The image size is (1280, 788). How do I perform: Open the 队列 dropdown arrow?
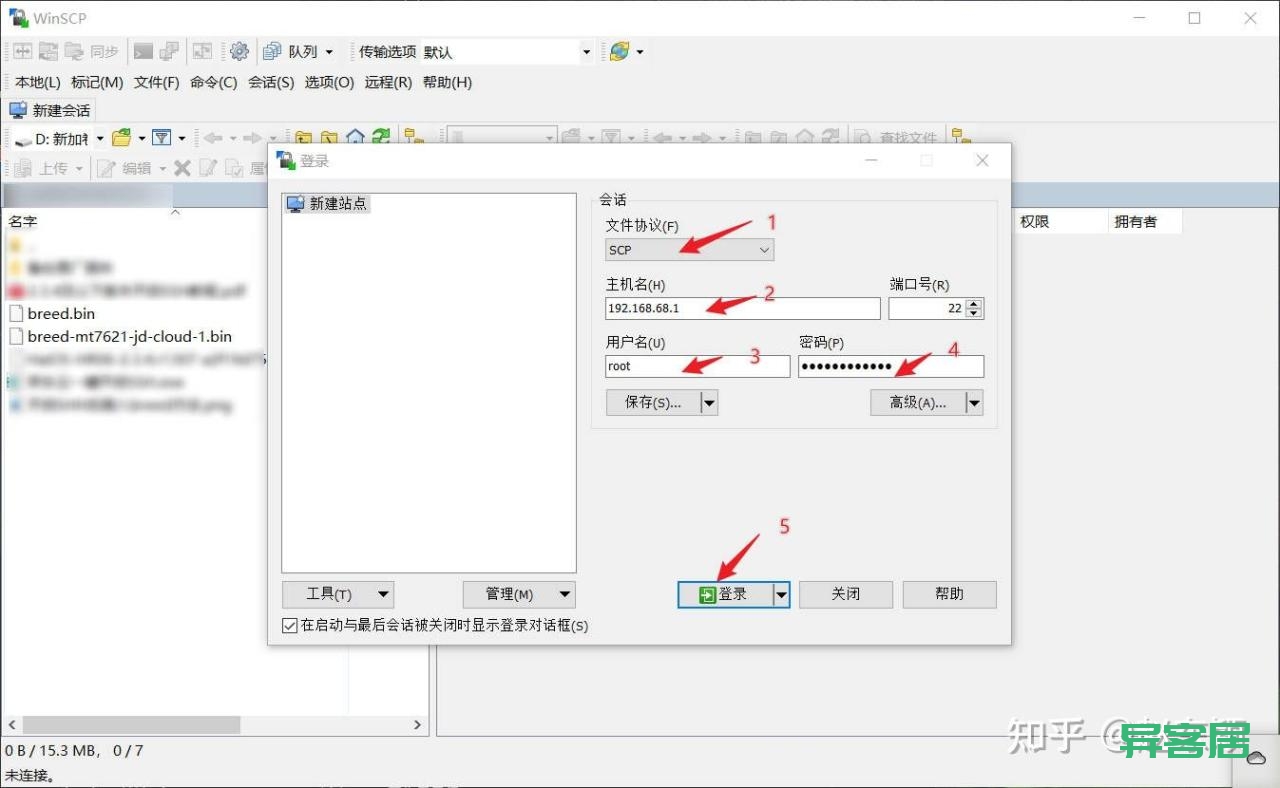click(329, 52)
